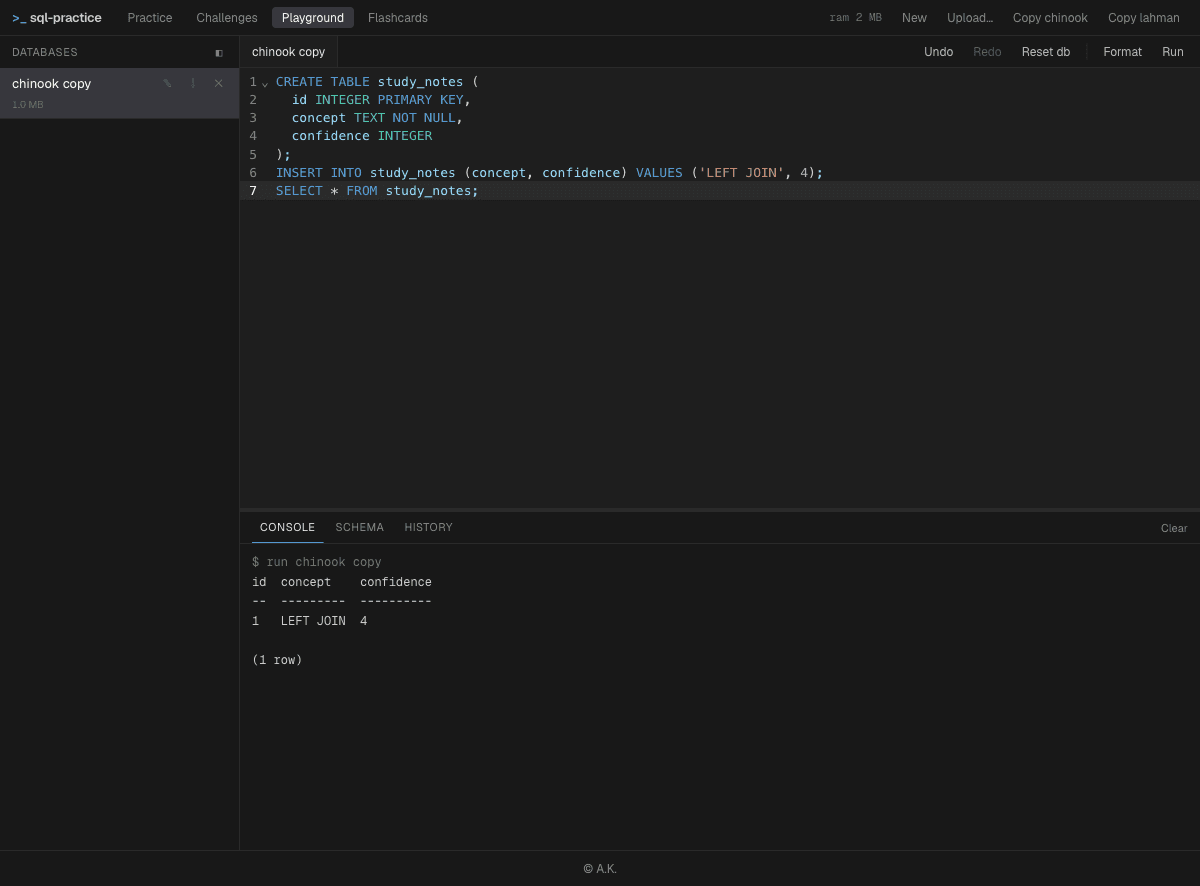Screen dimensions: 1200x886
Task: Select the Playground nav item
Action: (x=313, y=18)
